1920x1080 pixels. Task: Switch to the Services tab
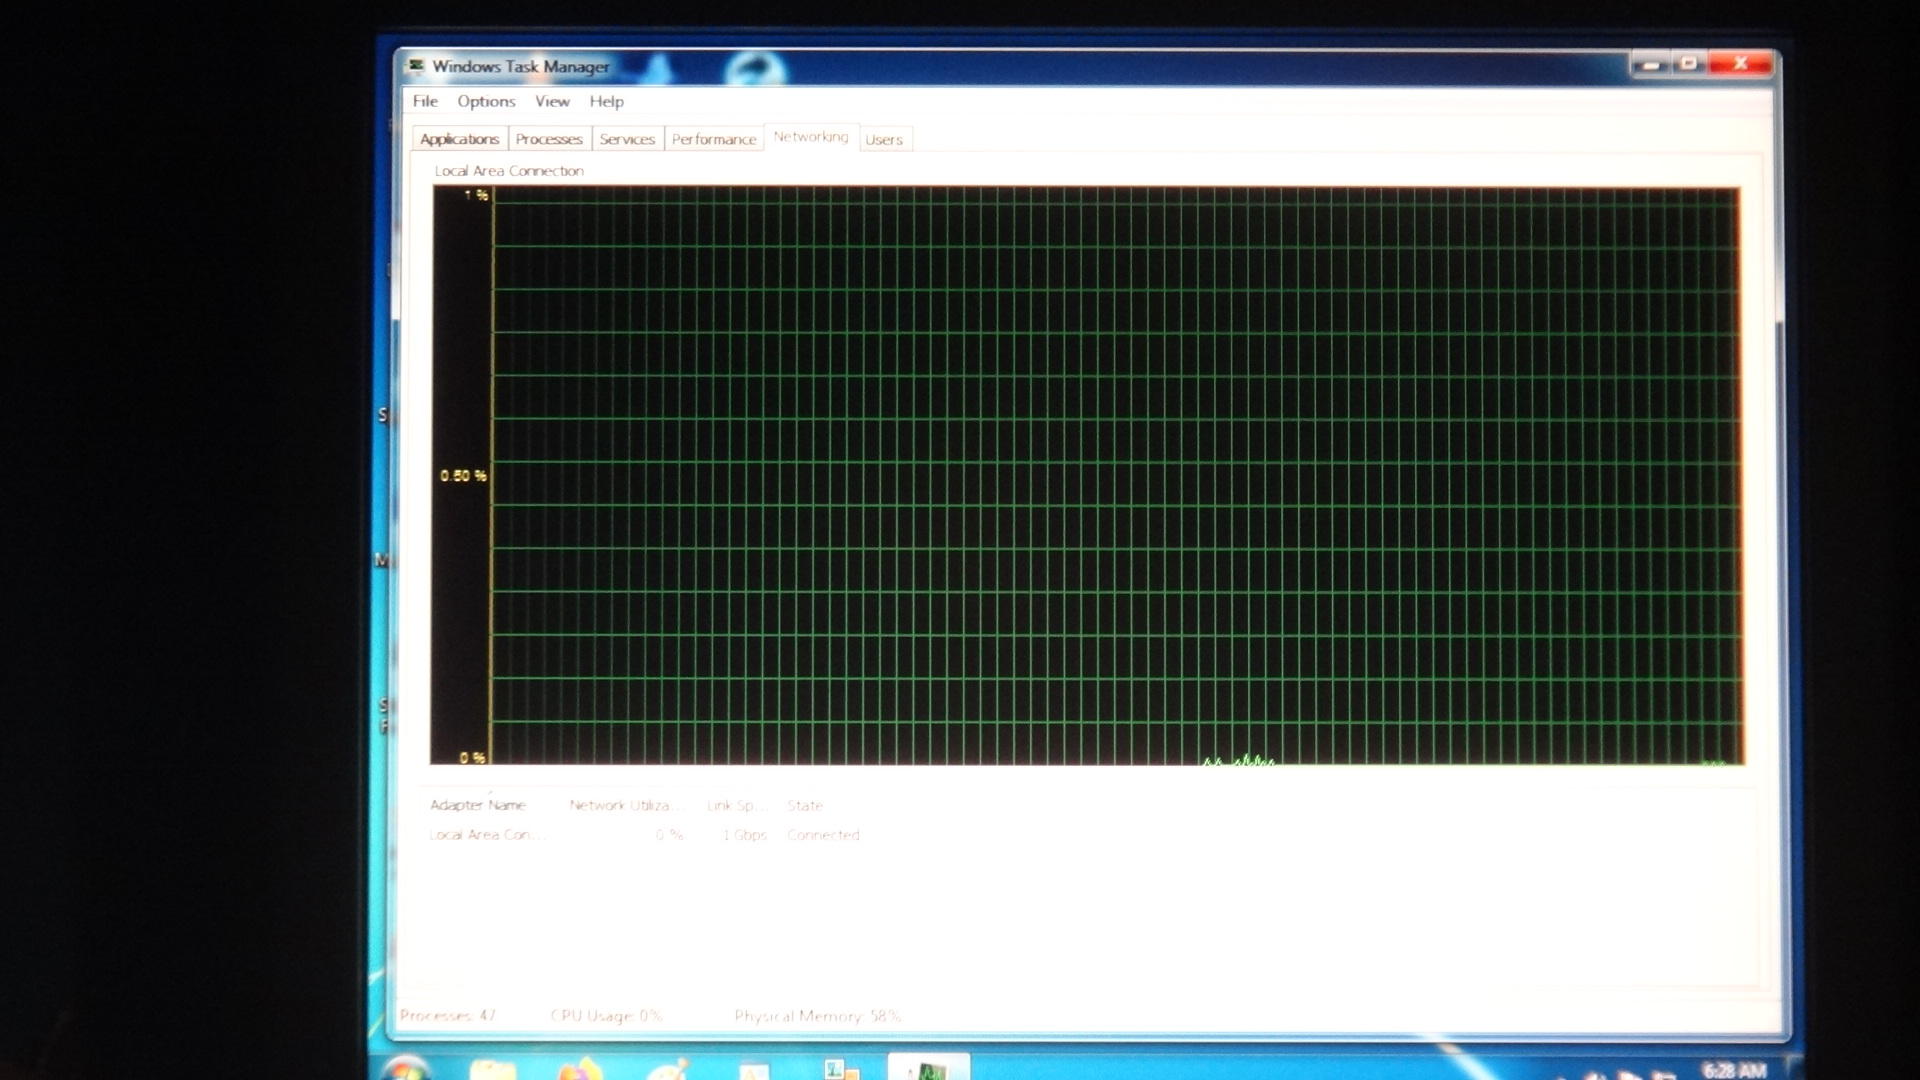(x=627, y=139)
